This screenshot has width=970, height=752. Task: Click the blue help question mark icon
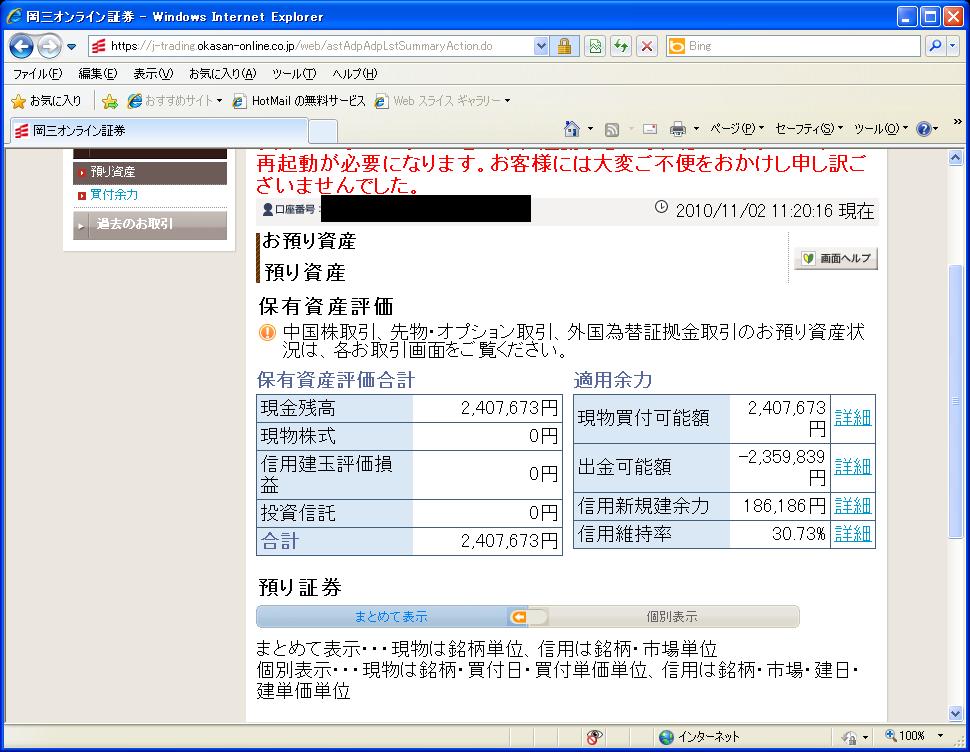[924, 129]
